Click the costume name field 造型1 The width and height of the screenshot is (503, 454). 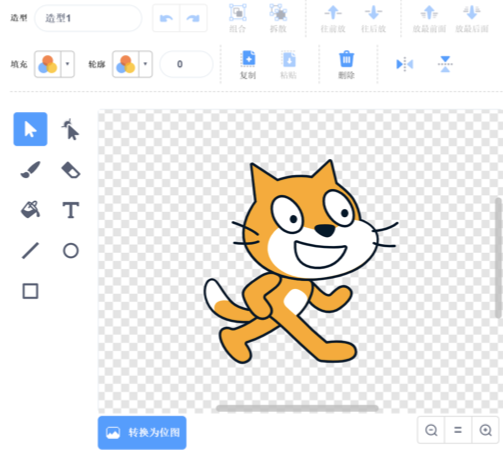(x=88, y=18)
